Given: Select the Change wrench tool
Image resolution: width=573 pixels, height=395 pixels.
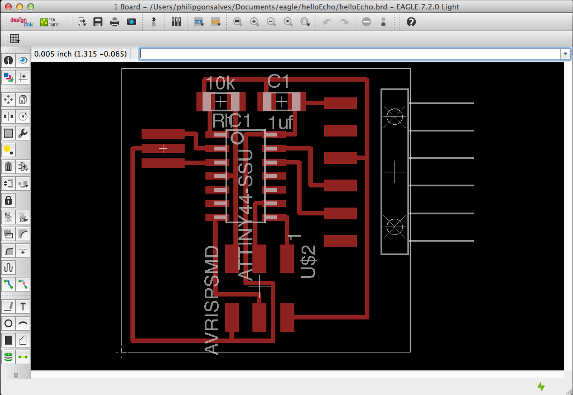Looking at the screenshot, I should (x=23, y=133).
